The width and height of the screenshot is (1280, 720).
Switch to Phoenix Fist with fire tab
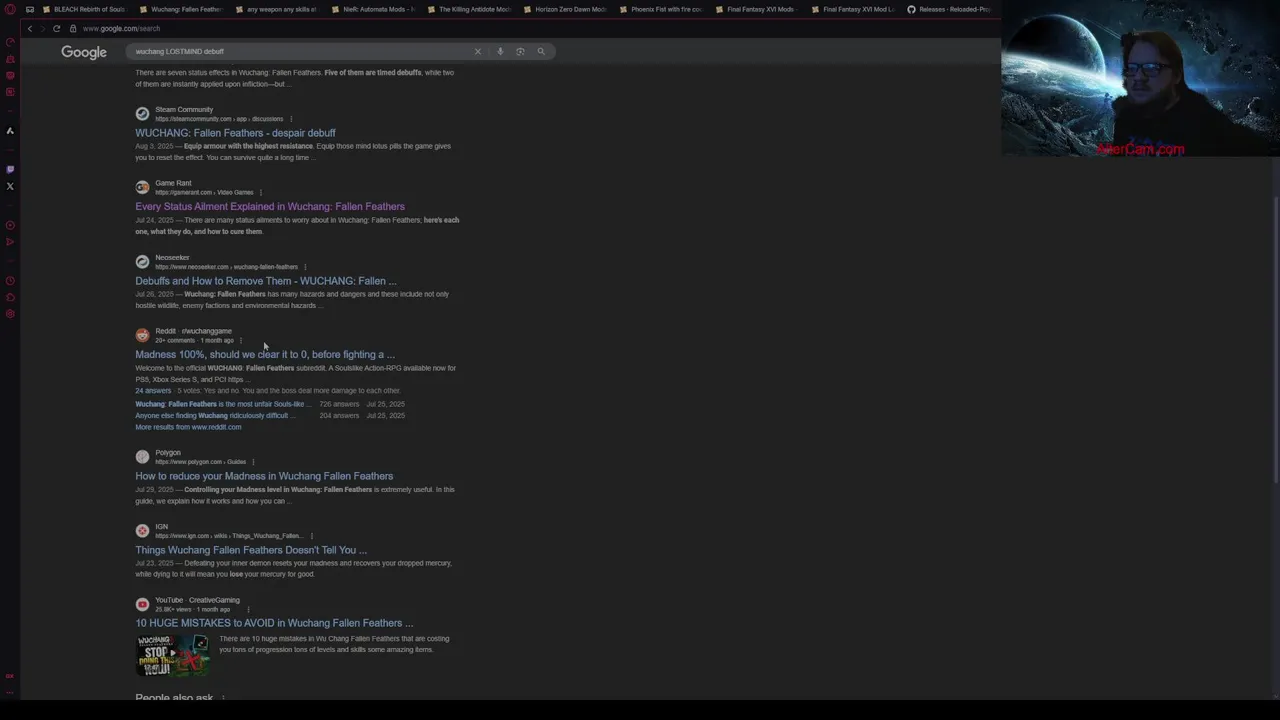pyautogui.click(x=662, y=9)
